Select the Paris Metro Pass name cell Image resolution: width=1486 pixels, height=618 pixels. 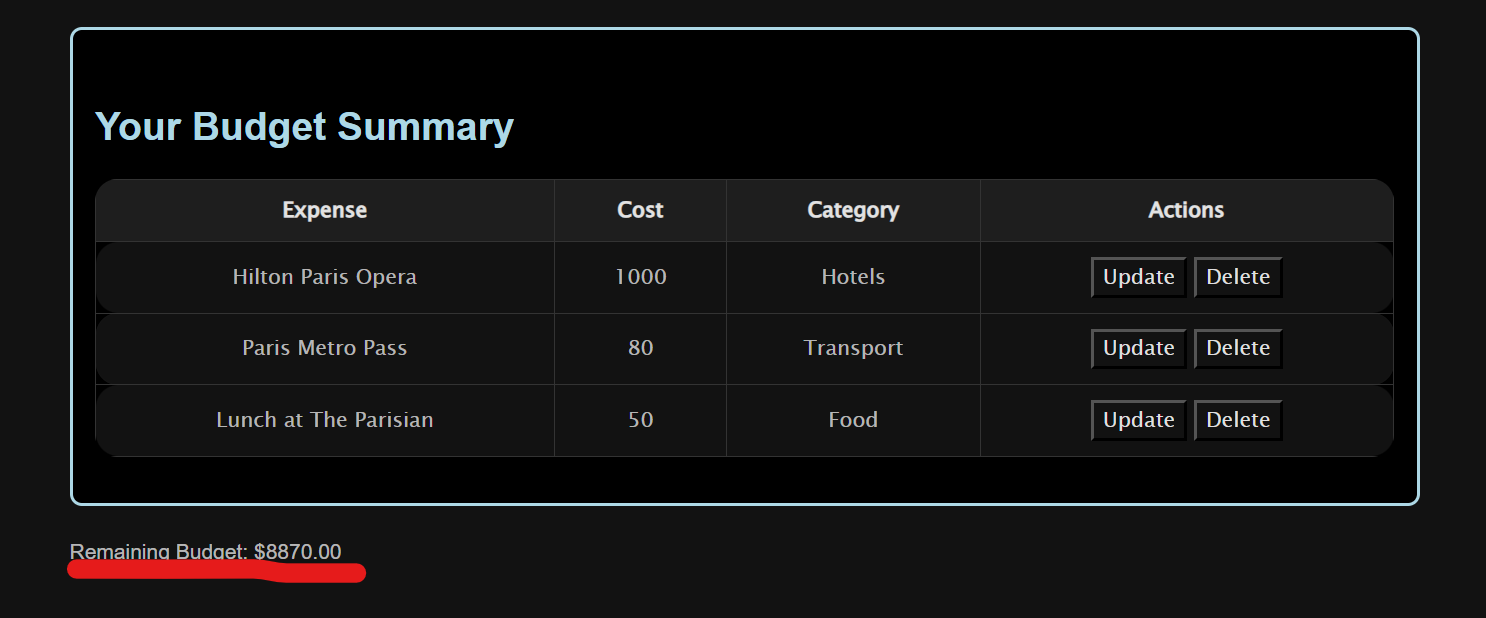325,348
